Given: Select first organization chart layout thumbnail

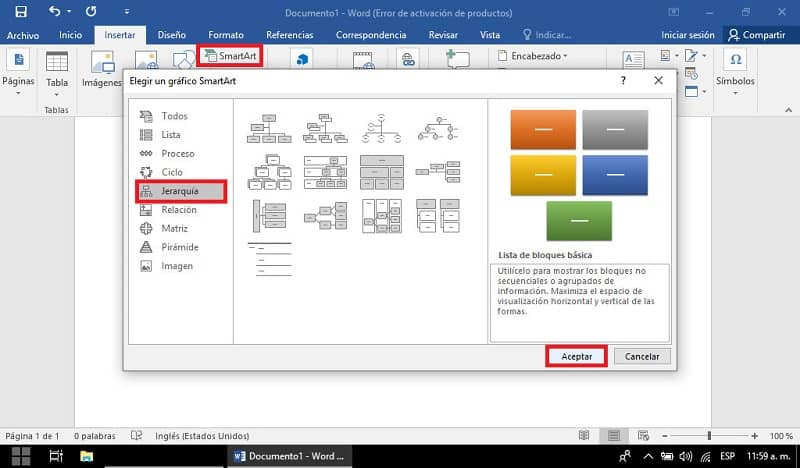Looking at the screenshot, I should [269, 128].
